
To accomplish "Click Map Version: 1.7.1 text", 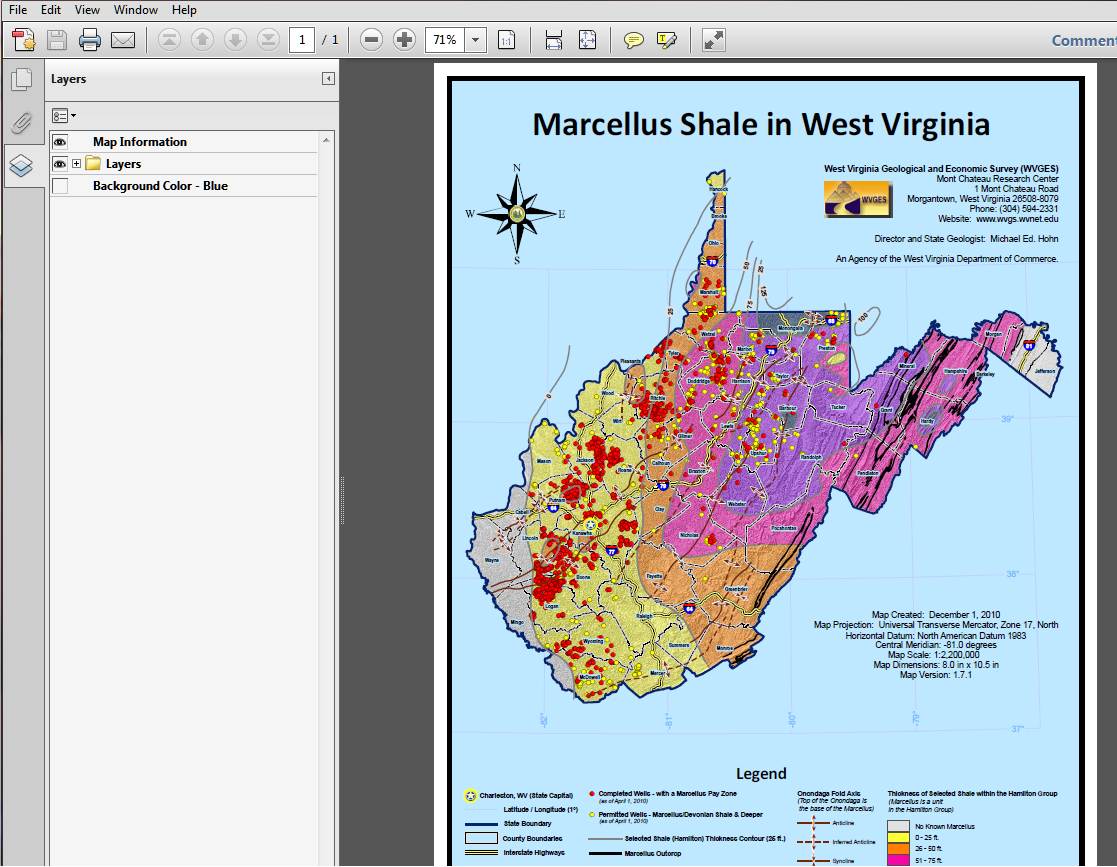I will [x=935, y=675].
